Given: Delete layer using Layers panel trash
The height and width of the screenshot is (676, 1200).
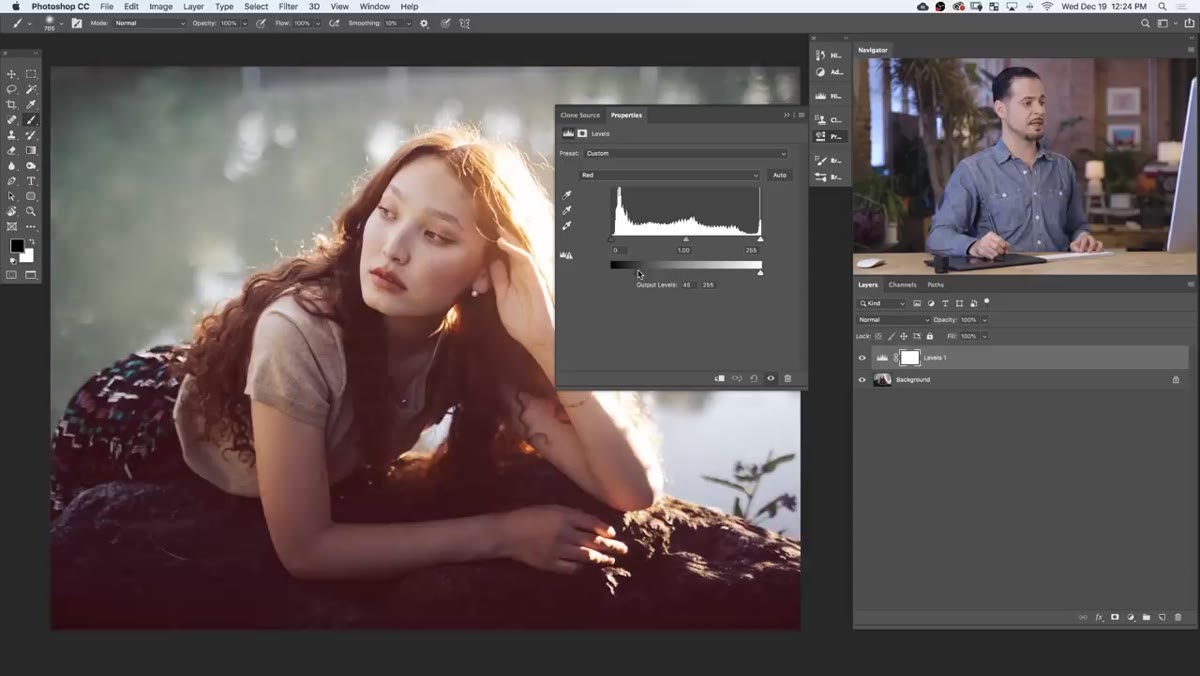Looking at the screenshot, I should pos(1178,617).
